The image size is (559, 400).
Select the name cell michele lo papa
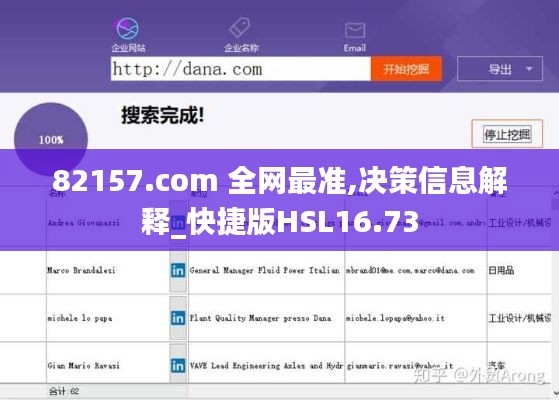pyautogui.click(x=107, y=318)
